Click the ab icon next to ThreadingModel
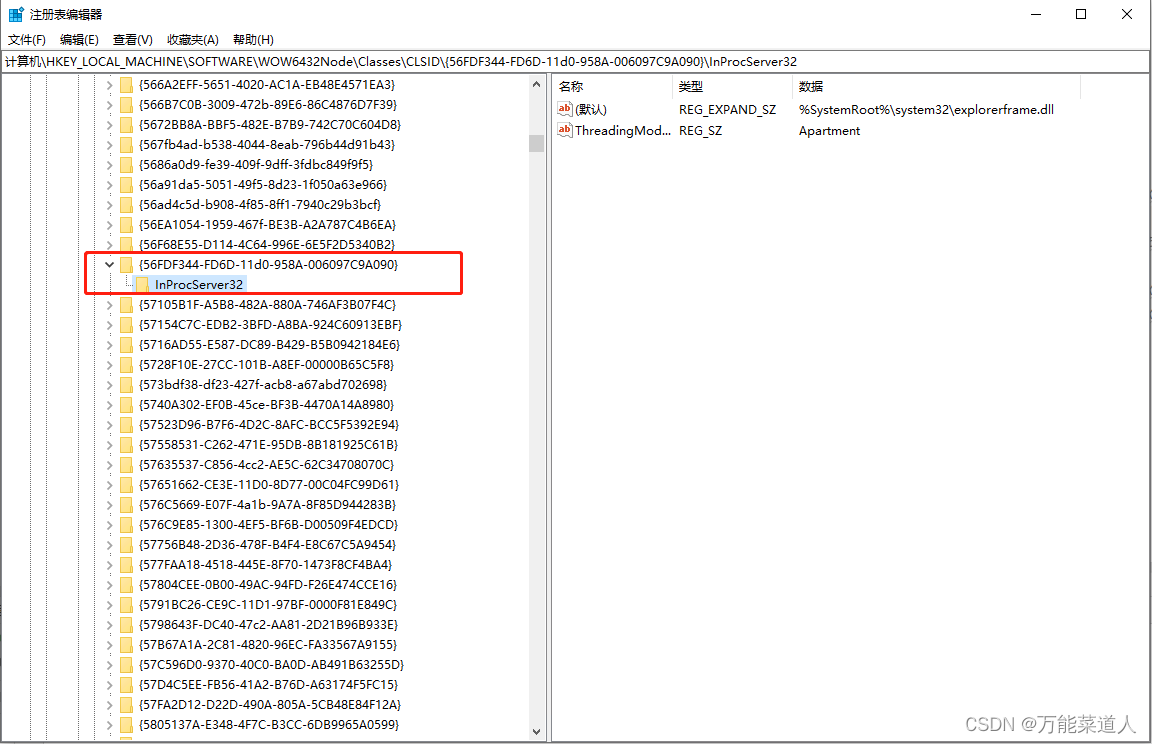 coord(564,130)
